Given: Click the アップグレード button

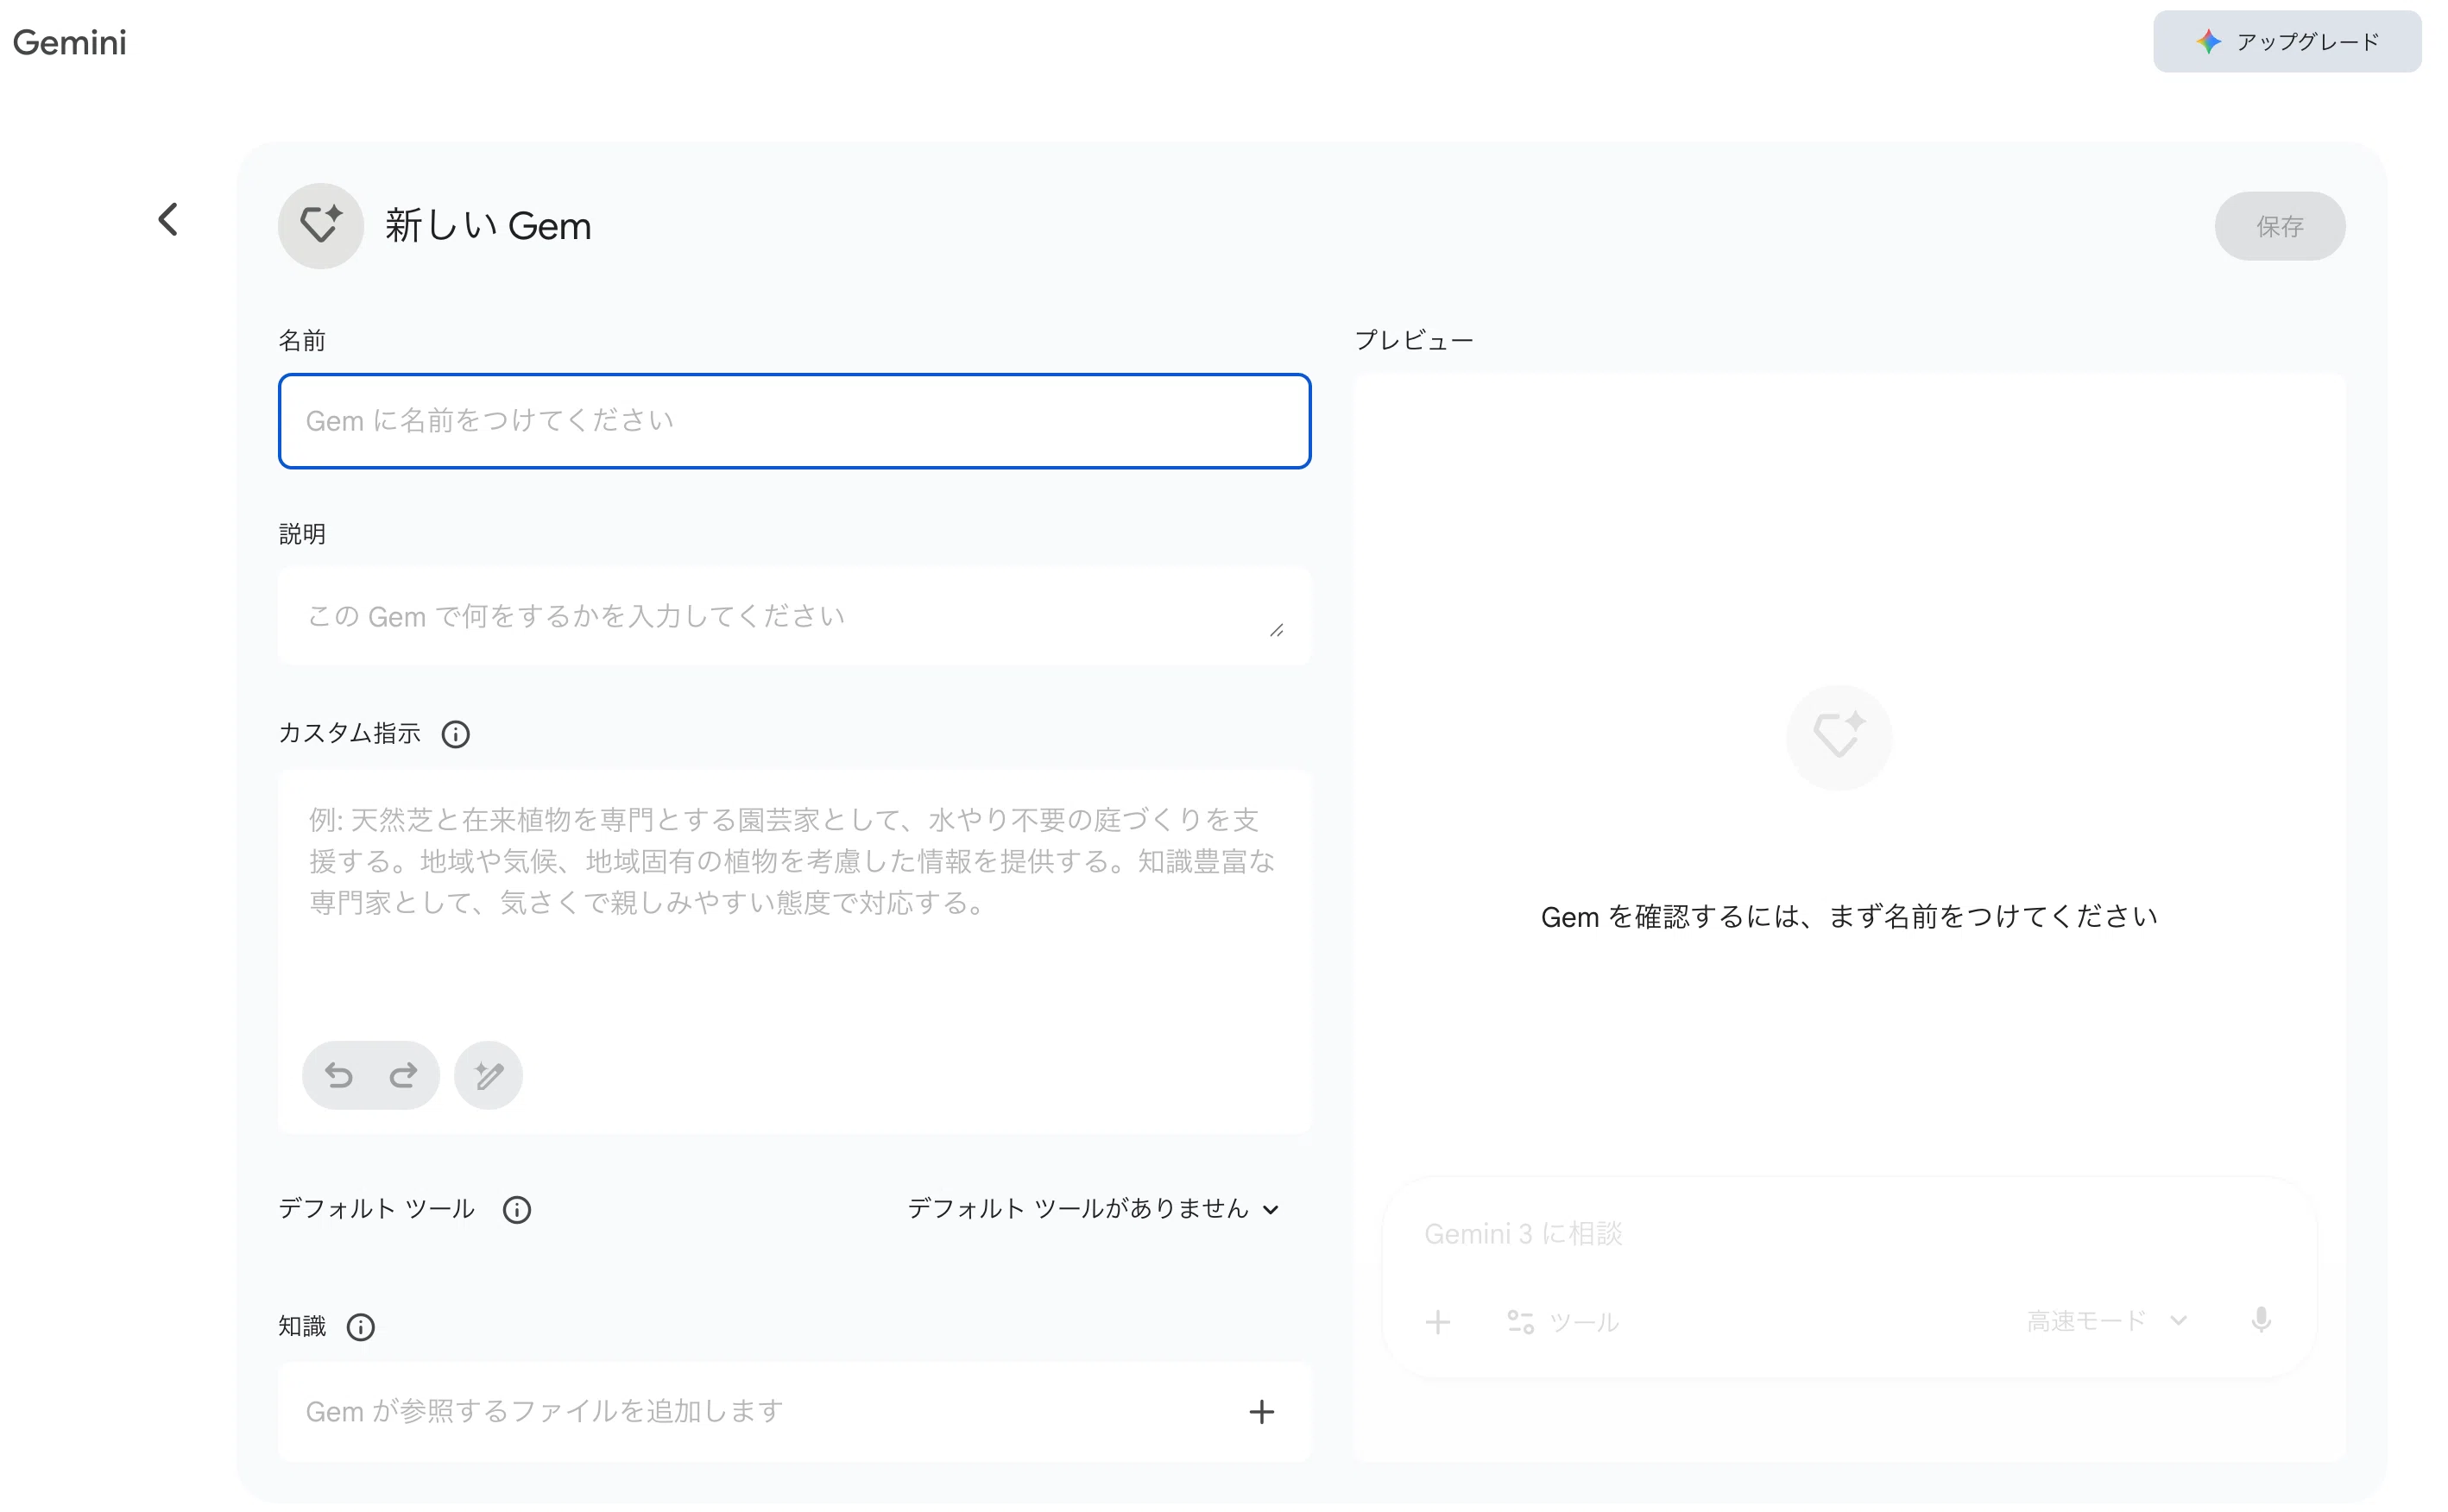Looking at the screenshot, I should [x=2287, y=41].
